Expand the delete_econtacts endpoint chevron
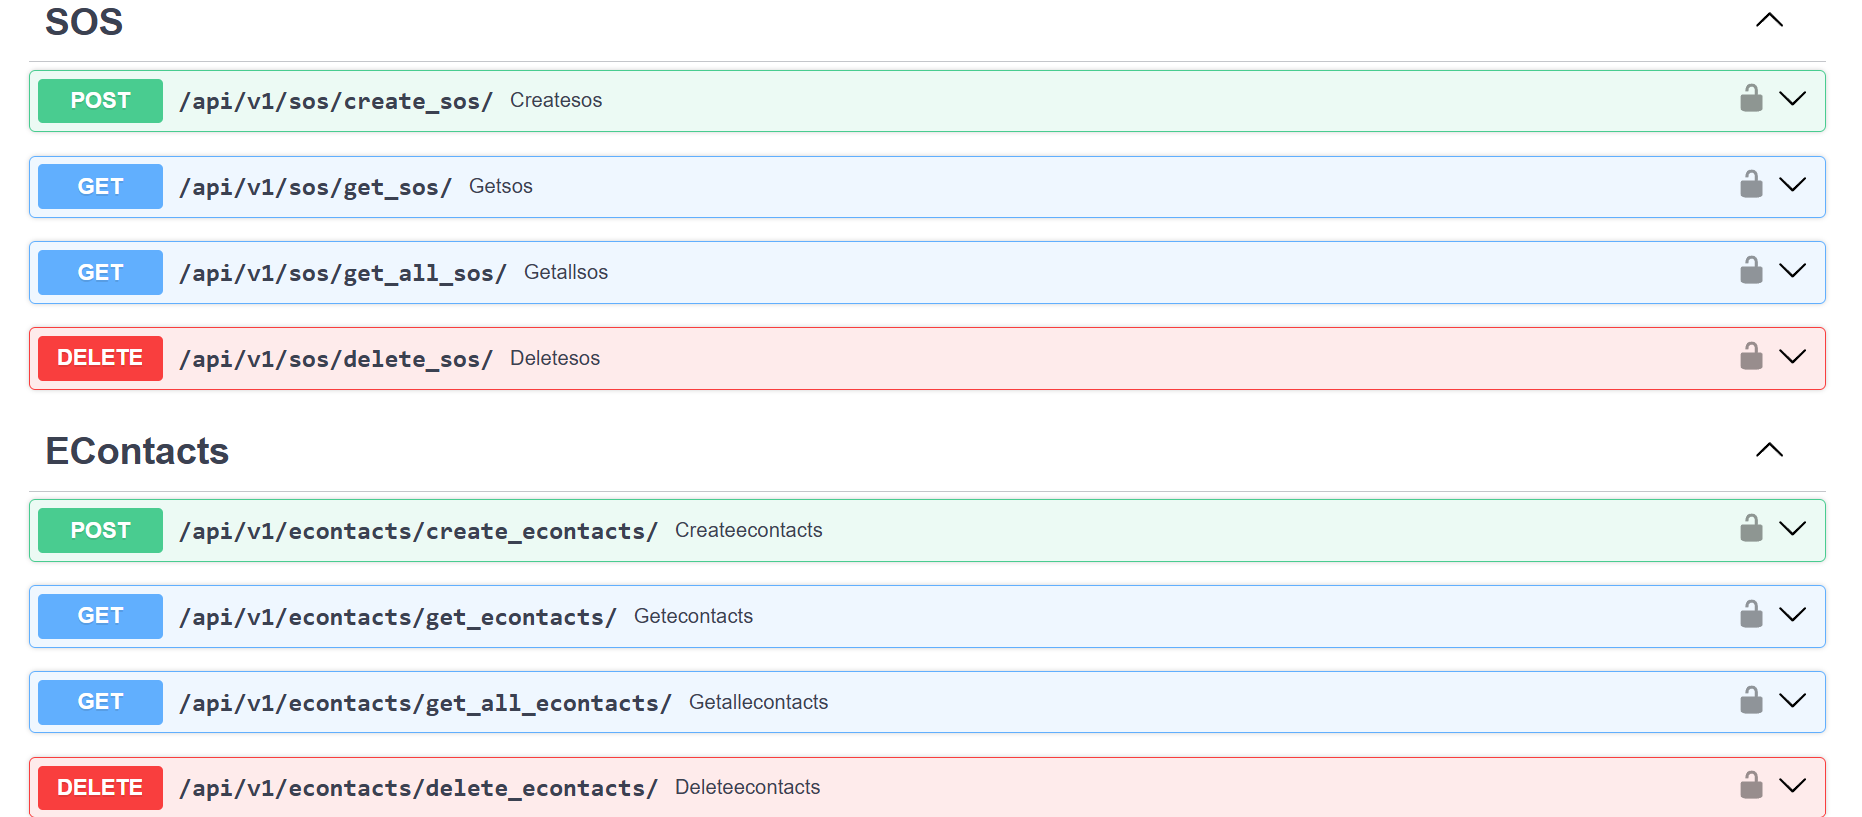The image size is (1862, 817). pyautogui.click(x=1793, y=786)
